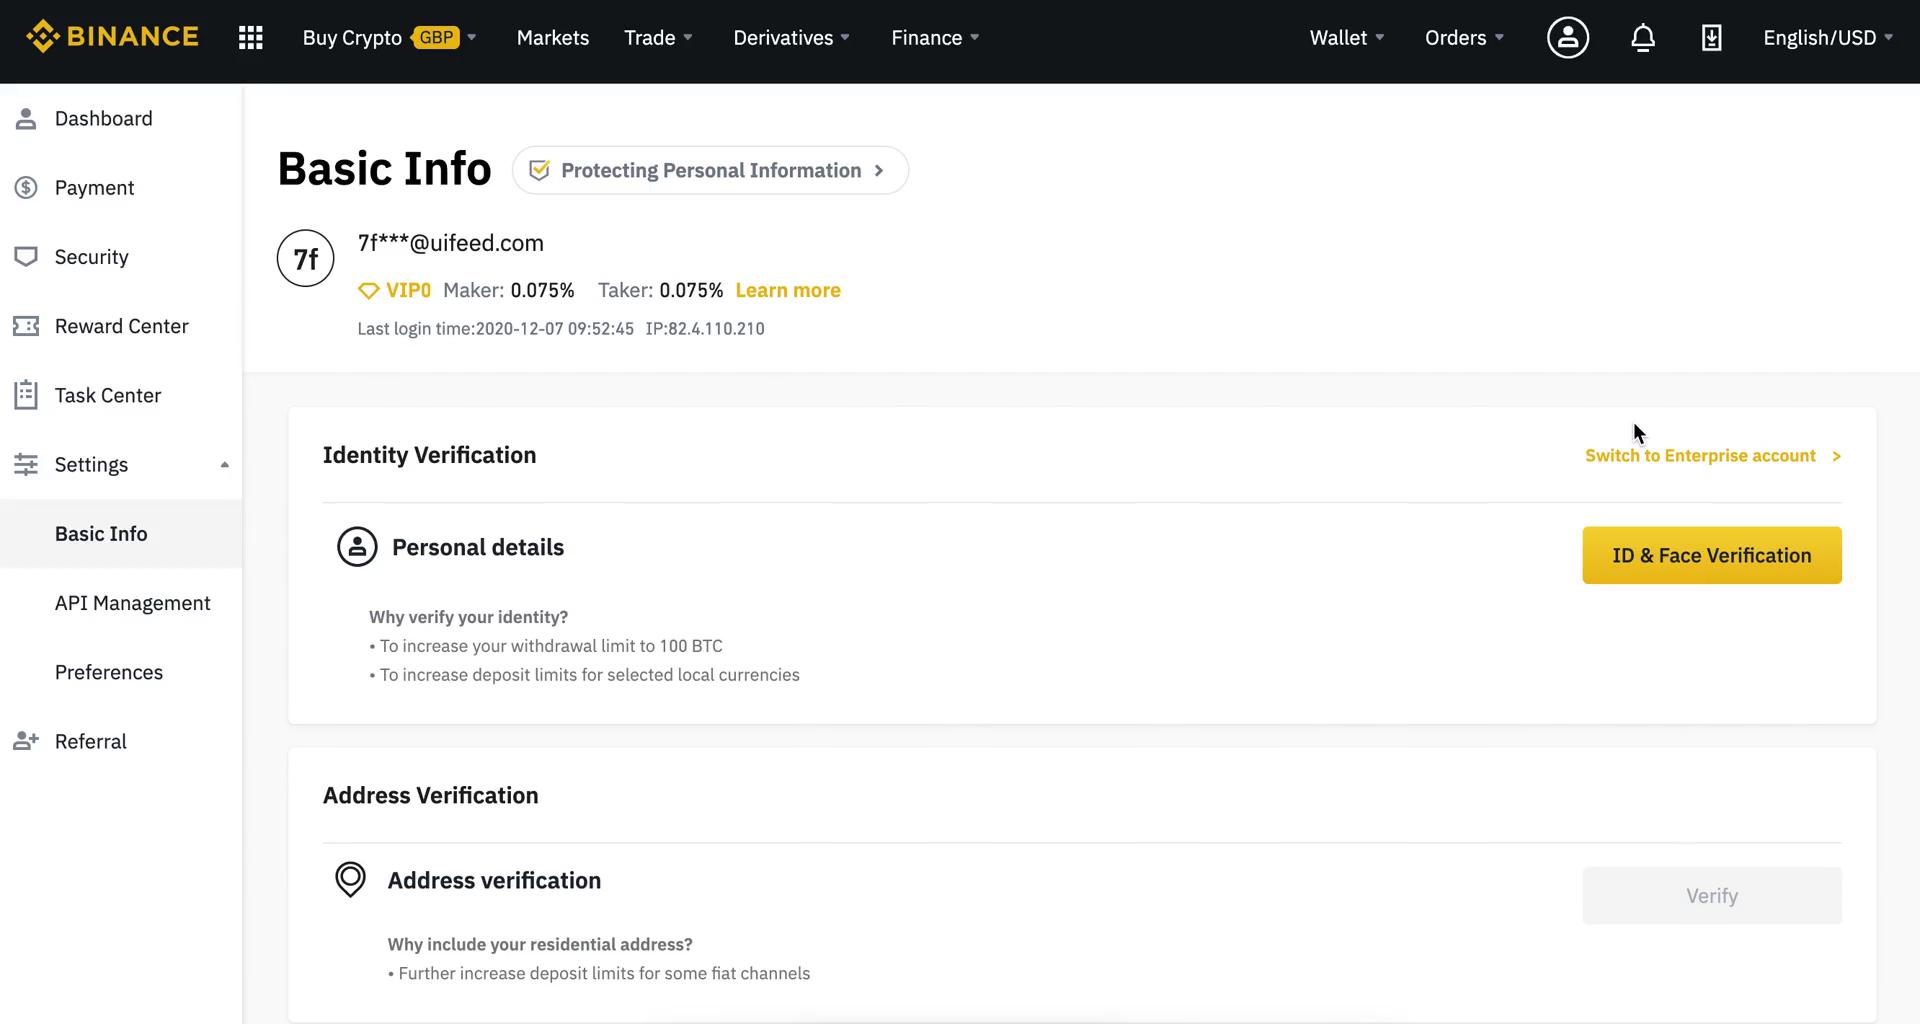Open the user profile icon in header
Screen dimensions: 1920x1024
pos(1568,38)
